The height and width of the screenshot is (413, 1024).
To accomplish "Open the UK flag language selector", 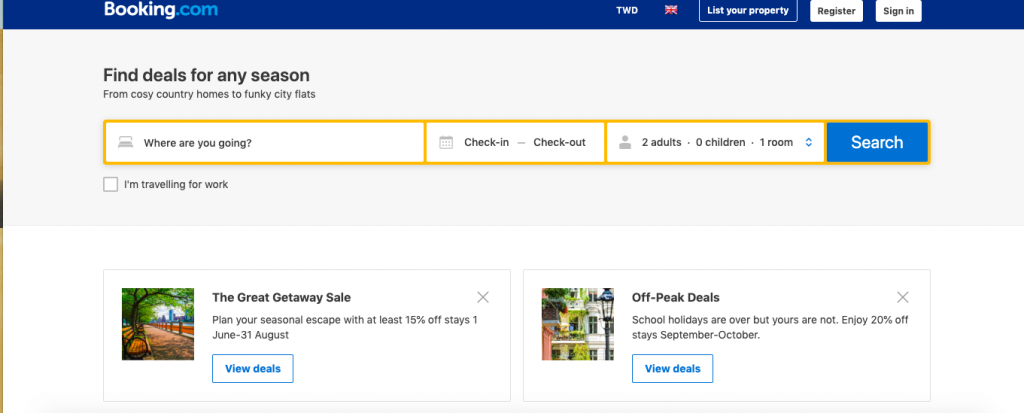I will point(671,10).
